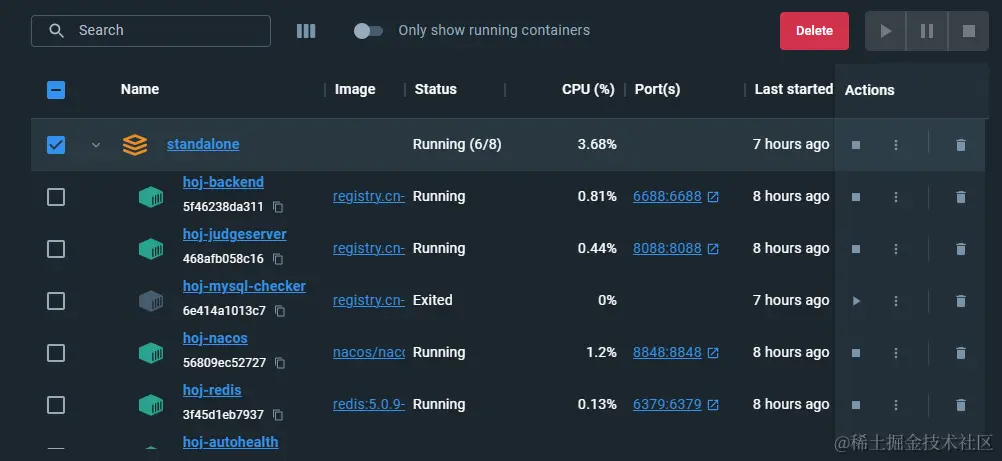Collapse the standalone stack group
The width and height of the screenshot is (1002, 461).
pos(96,145)
